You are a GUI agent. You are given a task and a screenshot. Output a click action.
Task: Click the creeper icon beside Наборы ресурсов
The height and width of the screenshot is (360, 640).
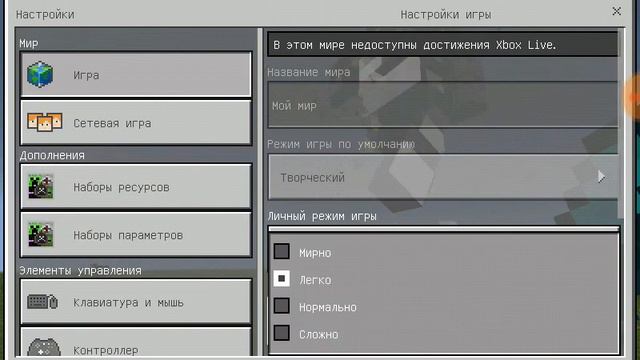[x=40, y=187]
